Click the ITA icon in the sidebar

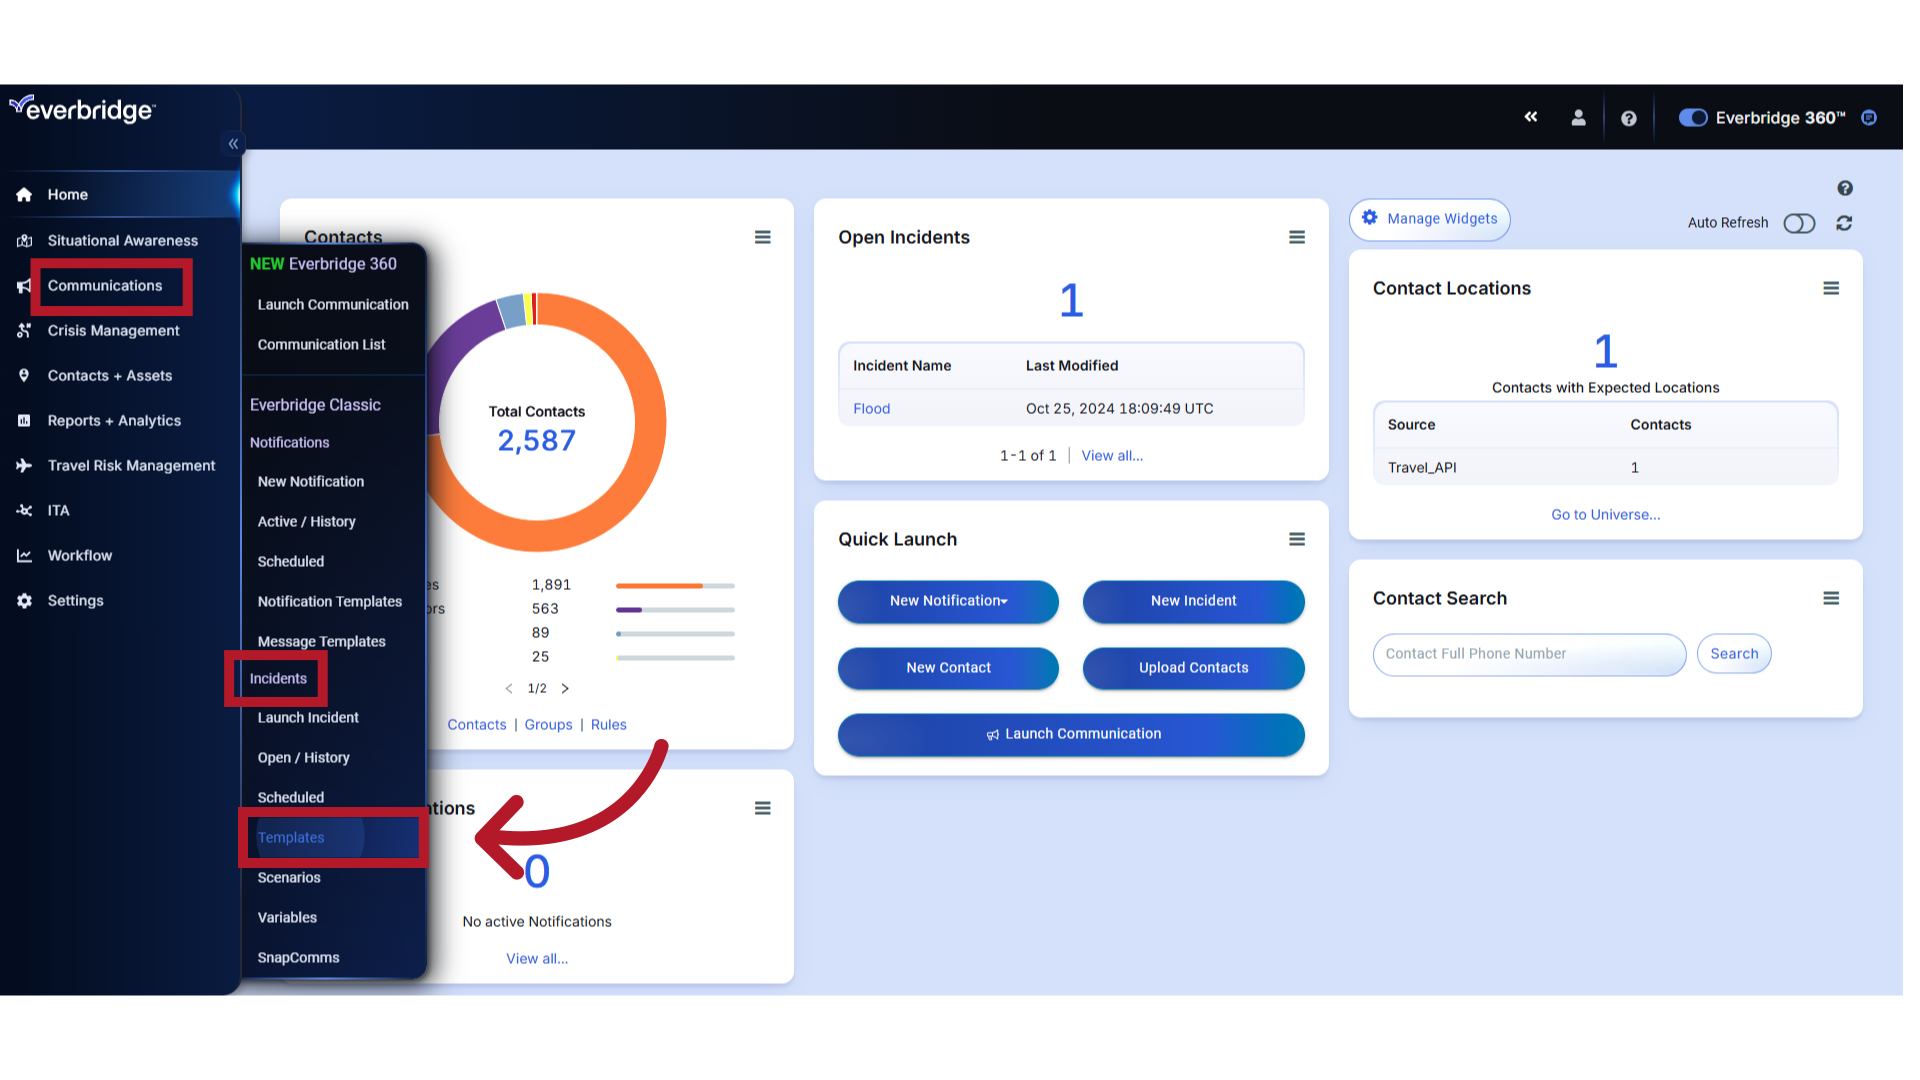click(24, 511)
